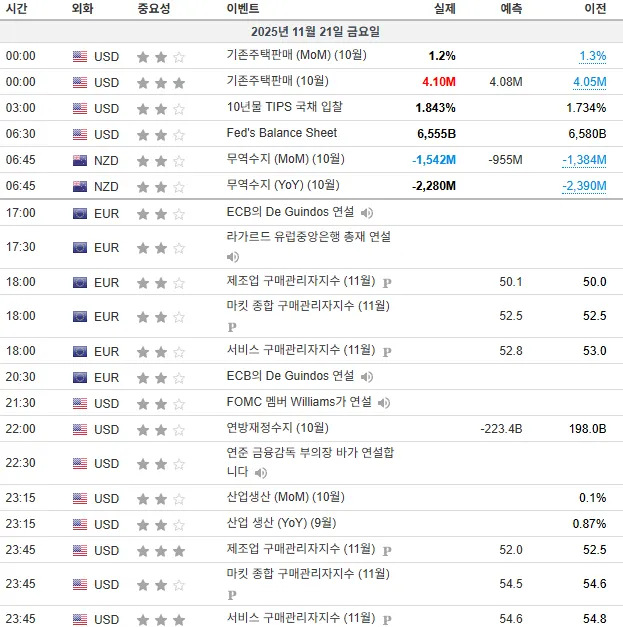Click speaker icon beside ECB De Guindos 17:00 speech
Screen dimensions: 623x627
(367, 213)
